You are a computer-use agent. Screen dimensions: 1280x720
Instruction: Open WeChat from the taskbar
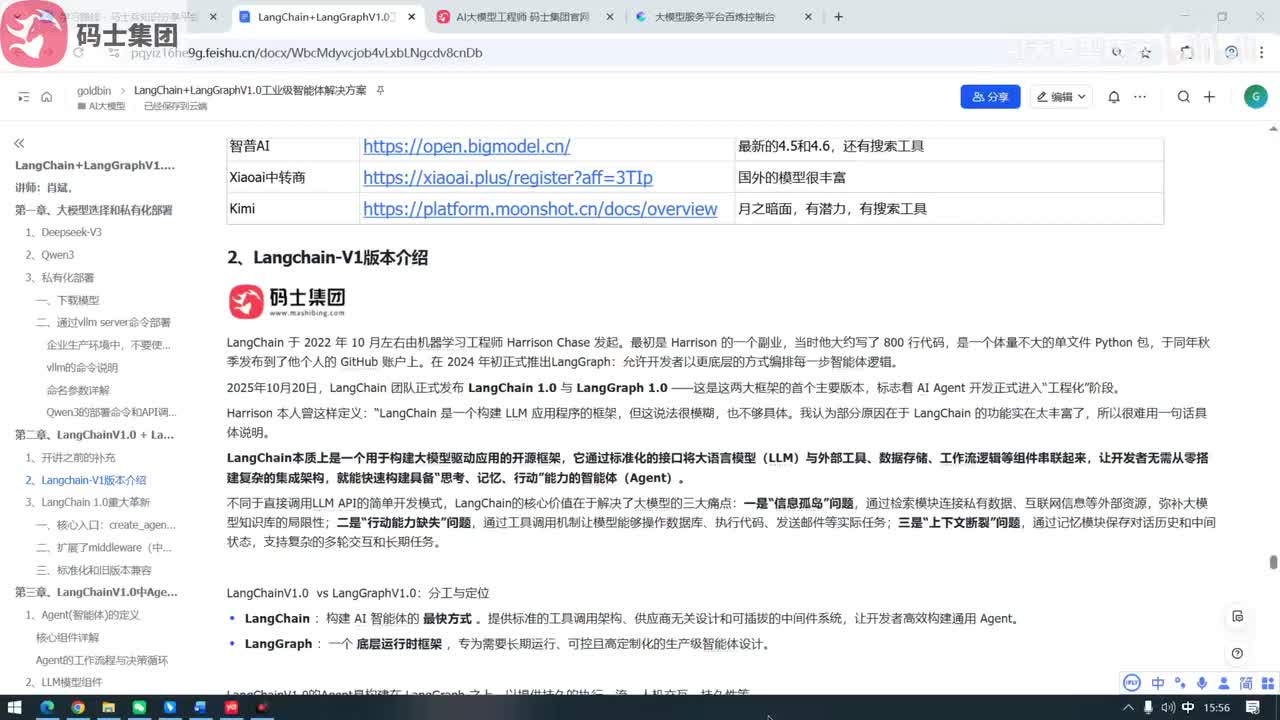pyautogui.click(x=139, y=707)
